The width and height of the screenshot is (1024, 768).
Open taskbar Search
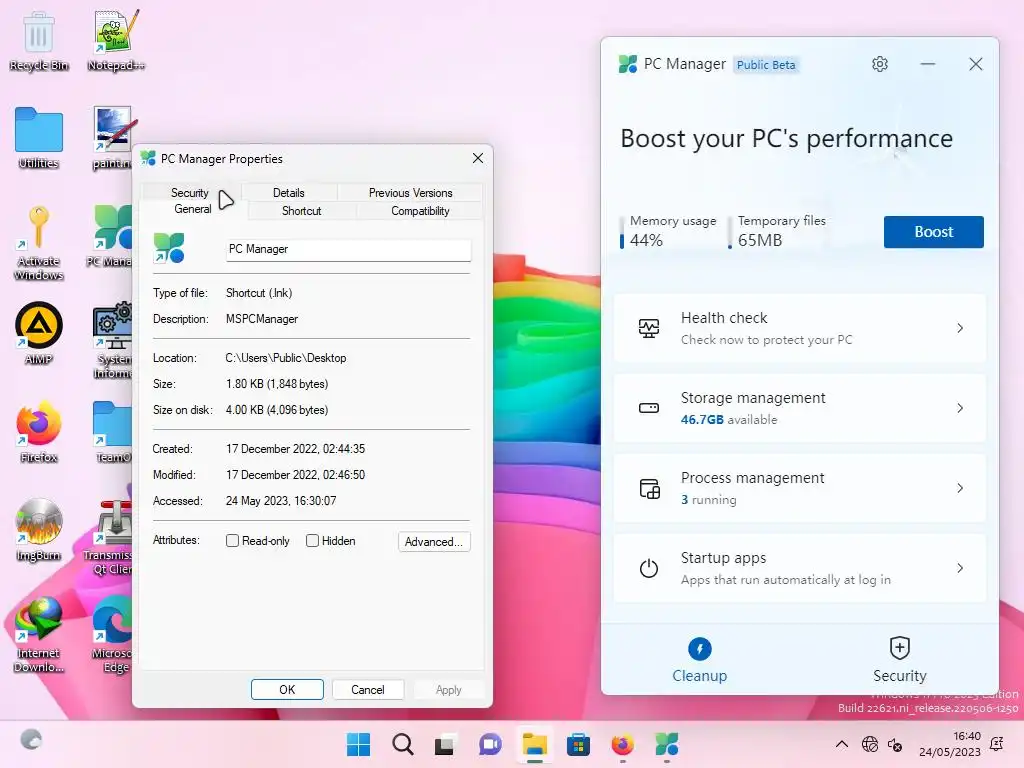coord(402,744)
